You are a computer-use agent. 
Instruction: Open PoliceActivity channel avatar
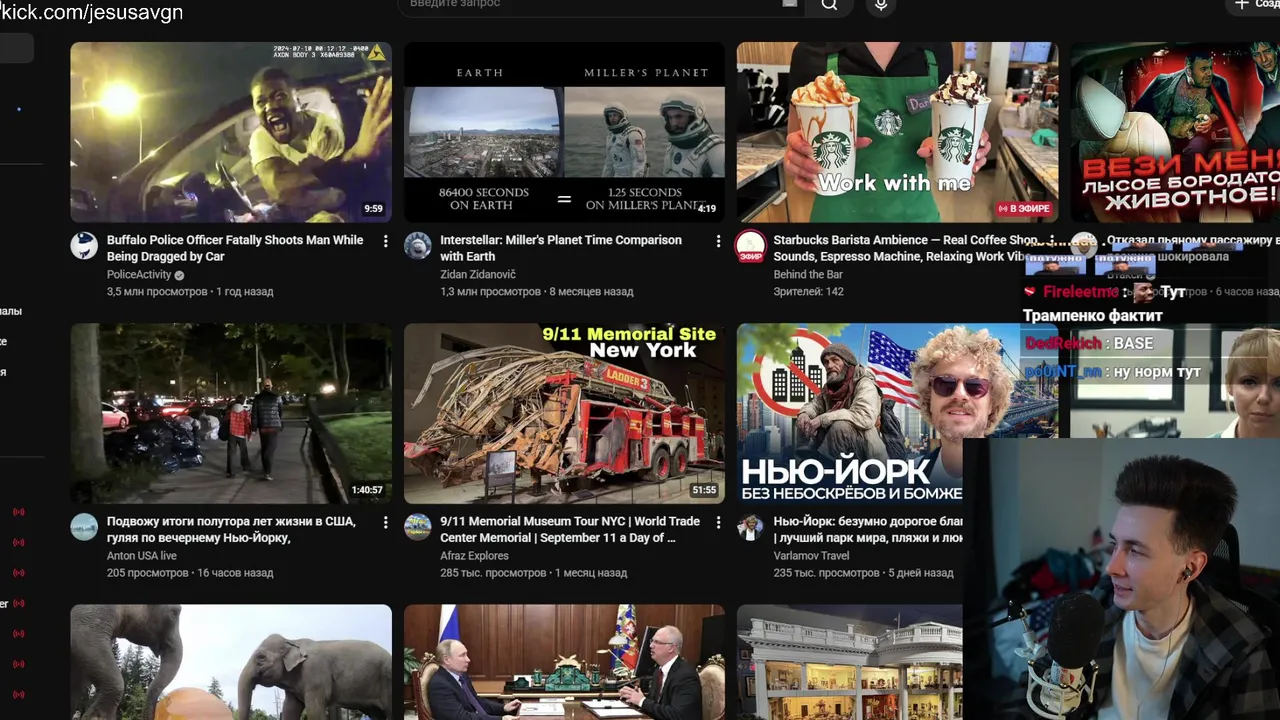pyautogui.click(x=84, y=246)
